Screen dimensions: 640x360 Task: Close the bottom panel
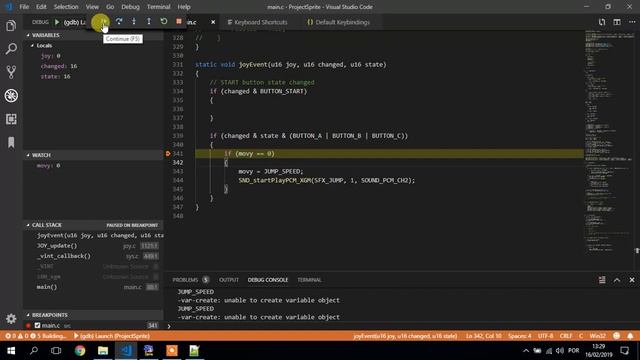632,280
